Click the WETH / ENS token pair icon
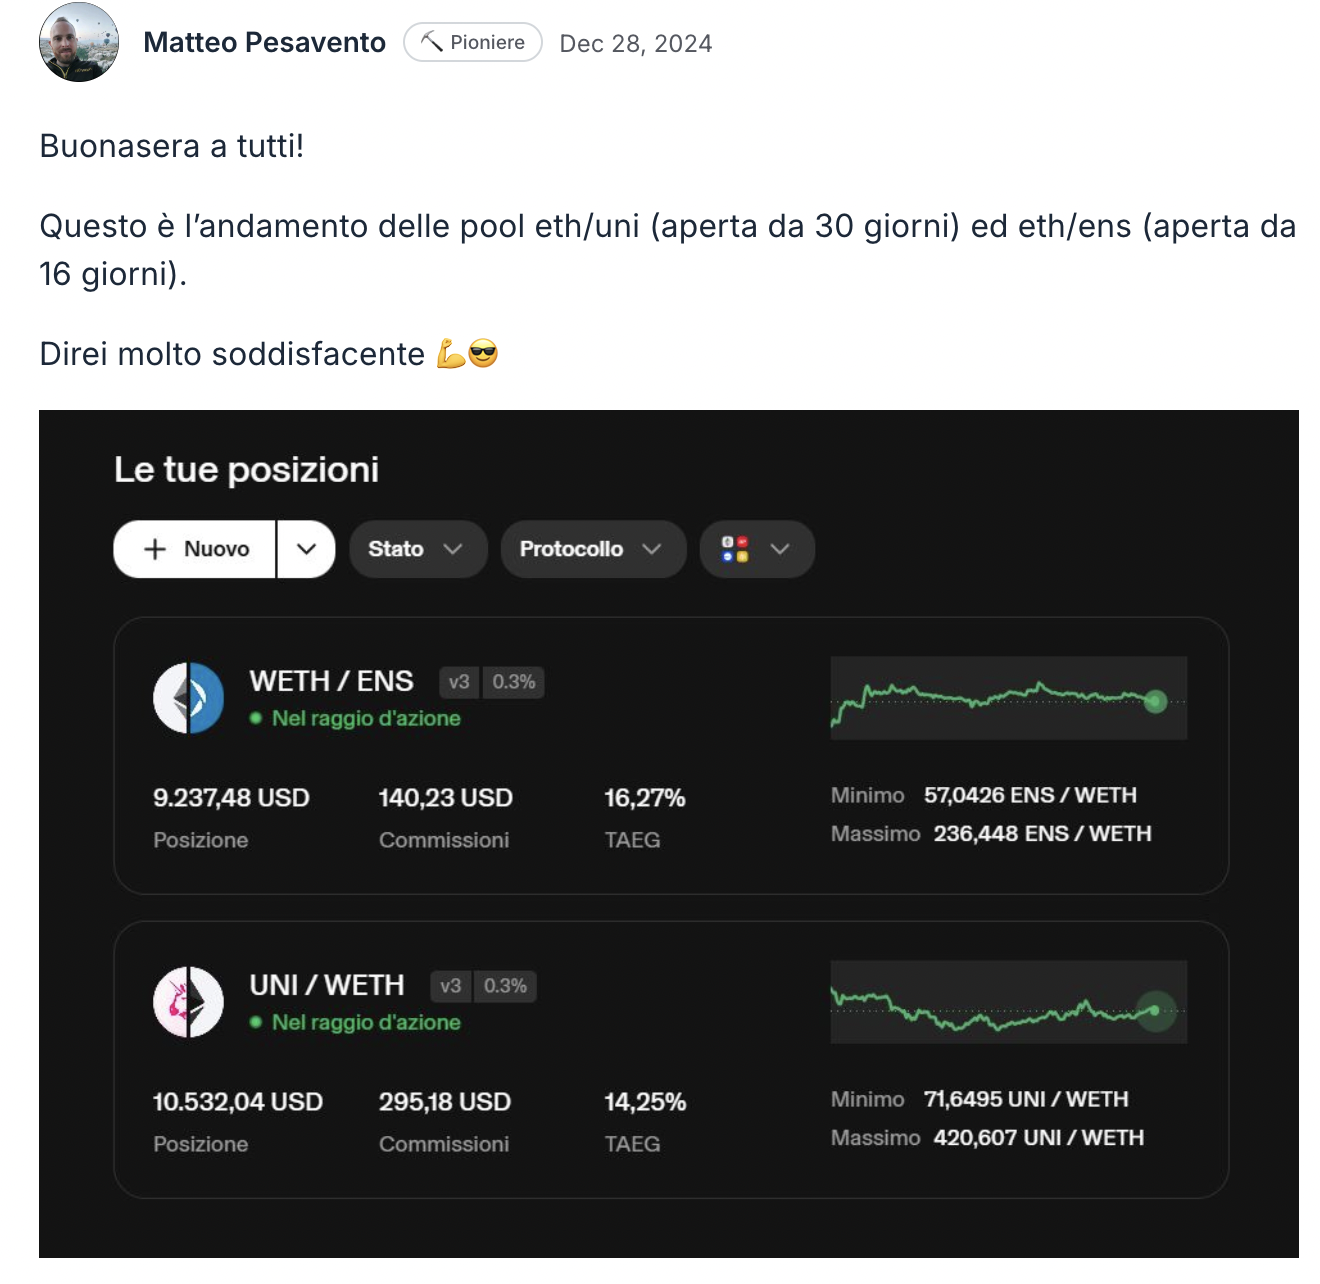 pos(188,698)
